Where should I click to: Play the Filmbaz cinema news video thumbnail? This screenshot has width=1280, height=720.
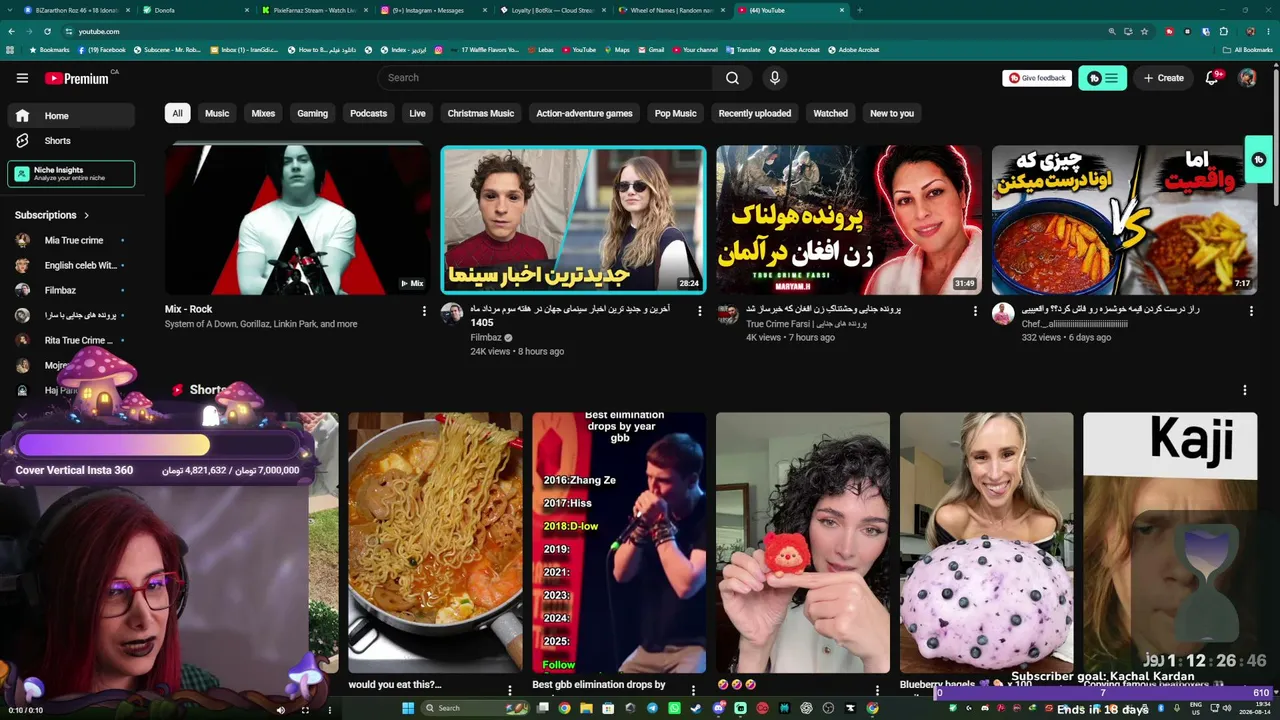pos(573,220)
